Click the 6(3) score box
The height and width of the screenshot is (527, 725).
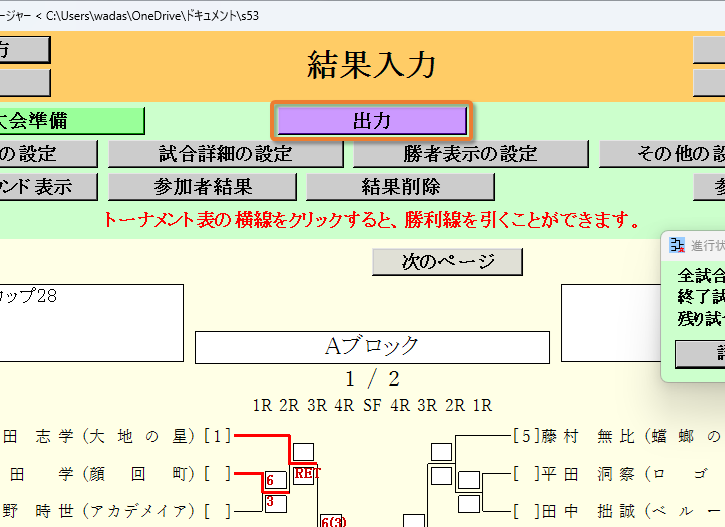coord(332,521)
